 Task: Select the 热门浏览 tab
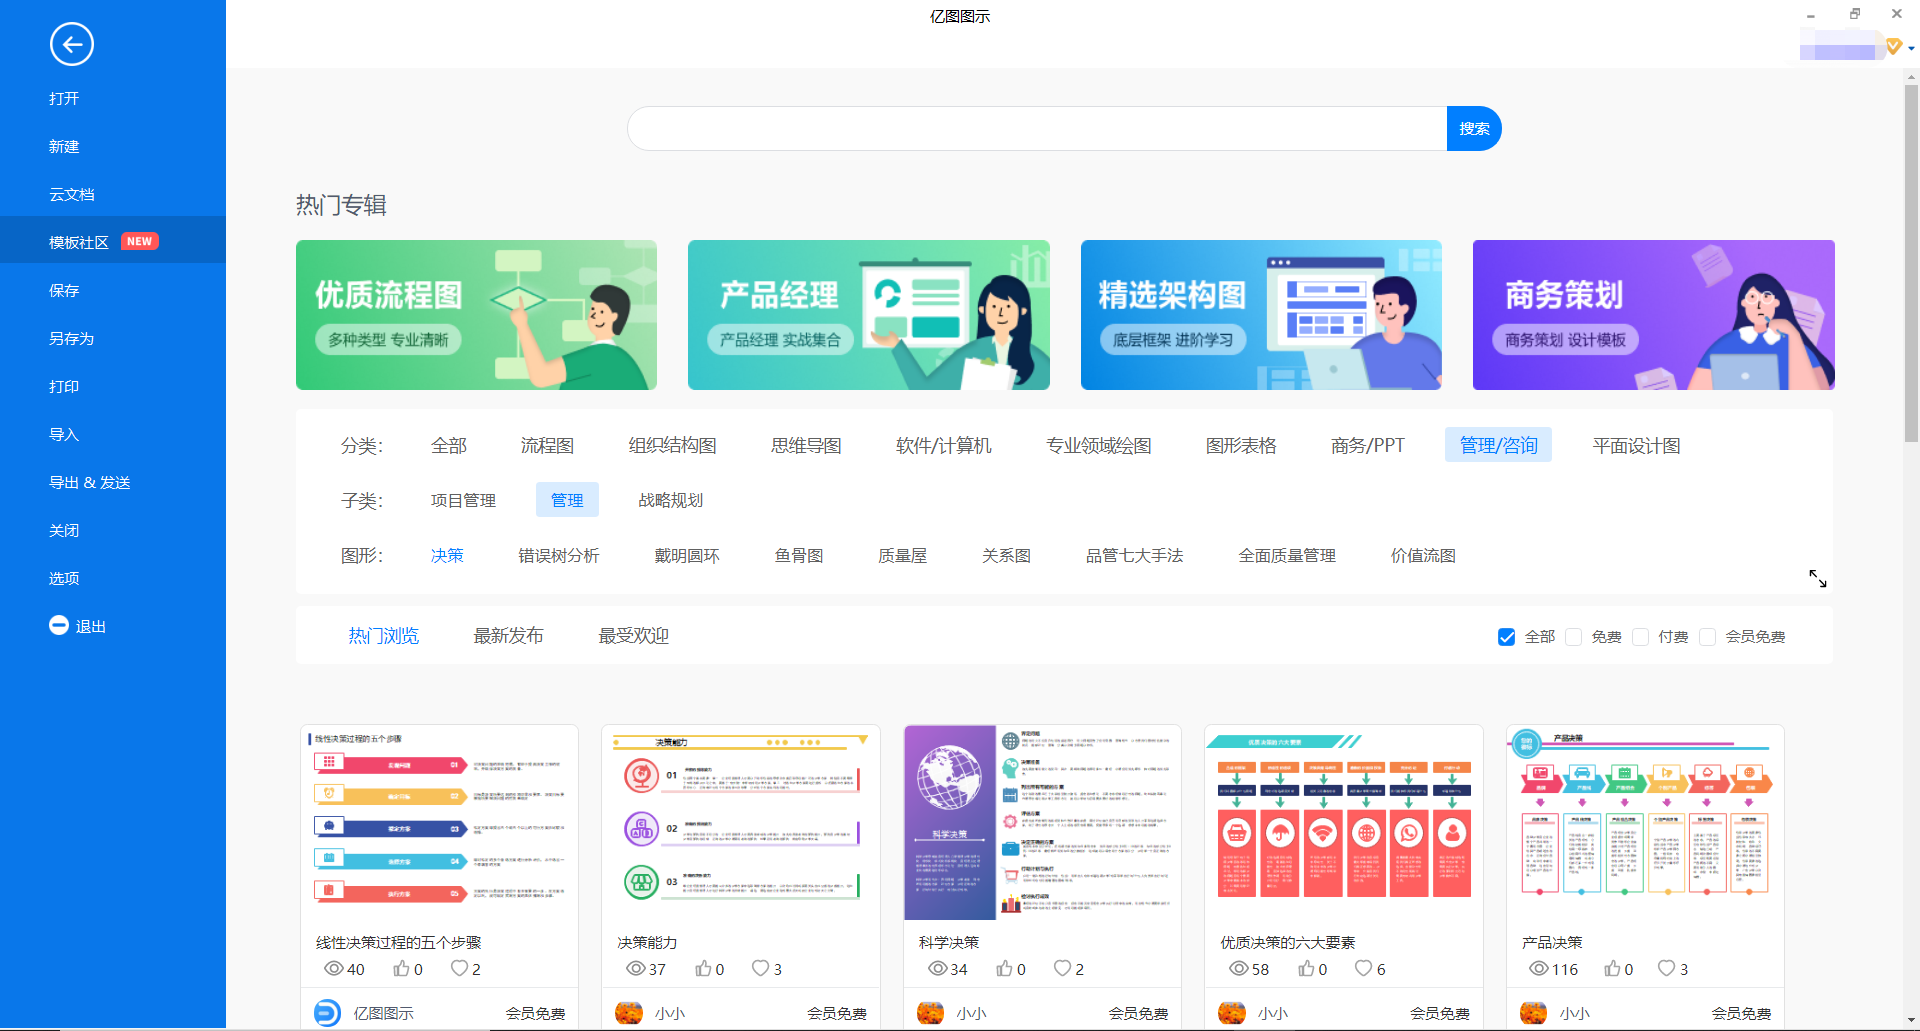coord(383,636)
